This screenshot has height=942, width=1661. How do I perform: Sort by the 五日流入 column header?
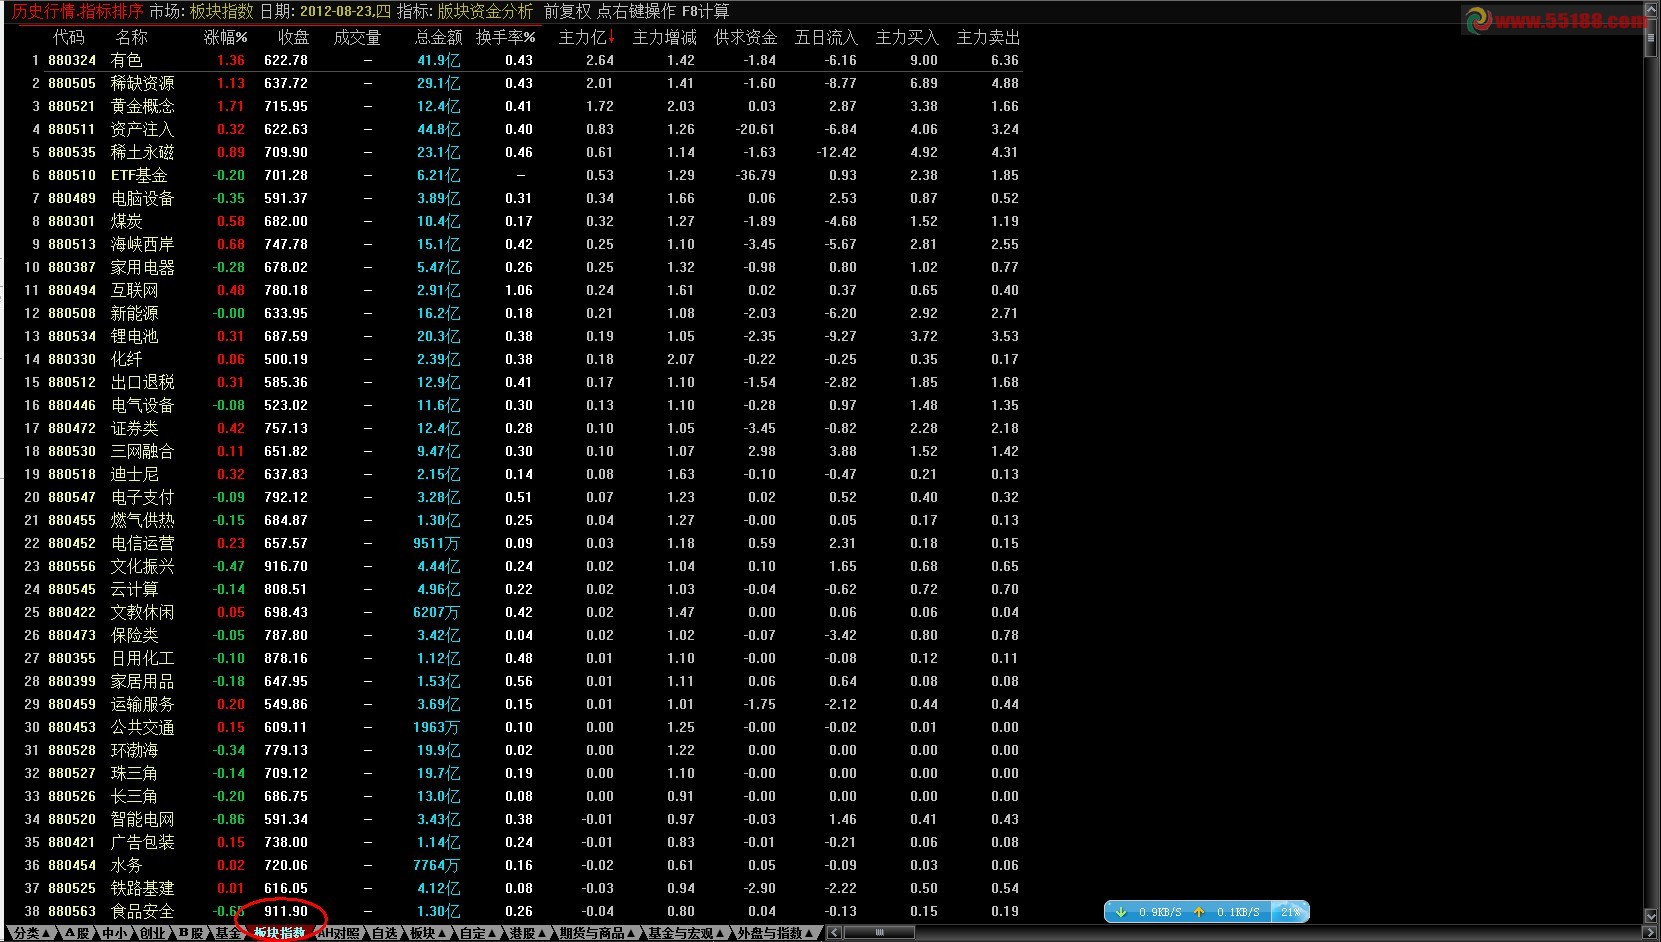pyautogui.click(x=826, y=37)
